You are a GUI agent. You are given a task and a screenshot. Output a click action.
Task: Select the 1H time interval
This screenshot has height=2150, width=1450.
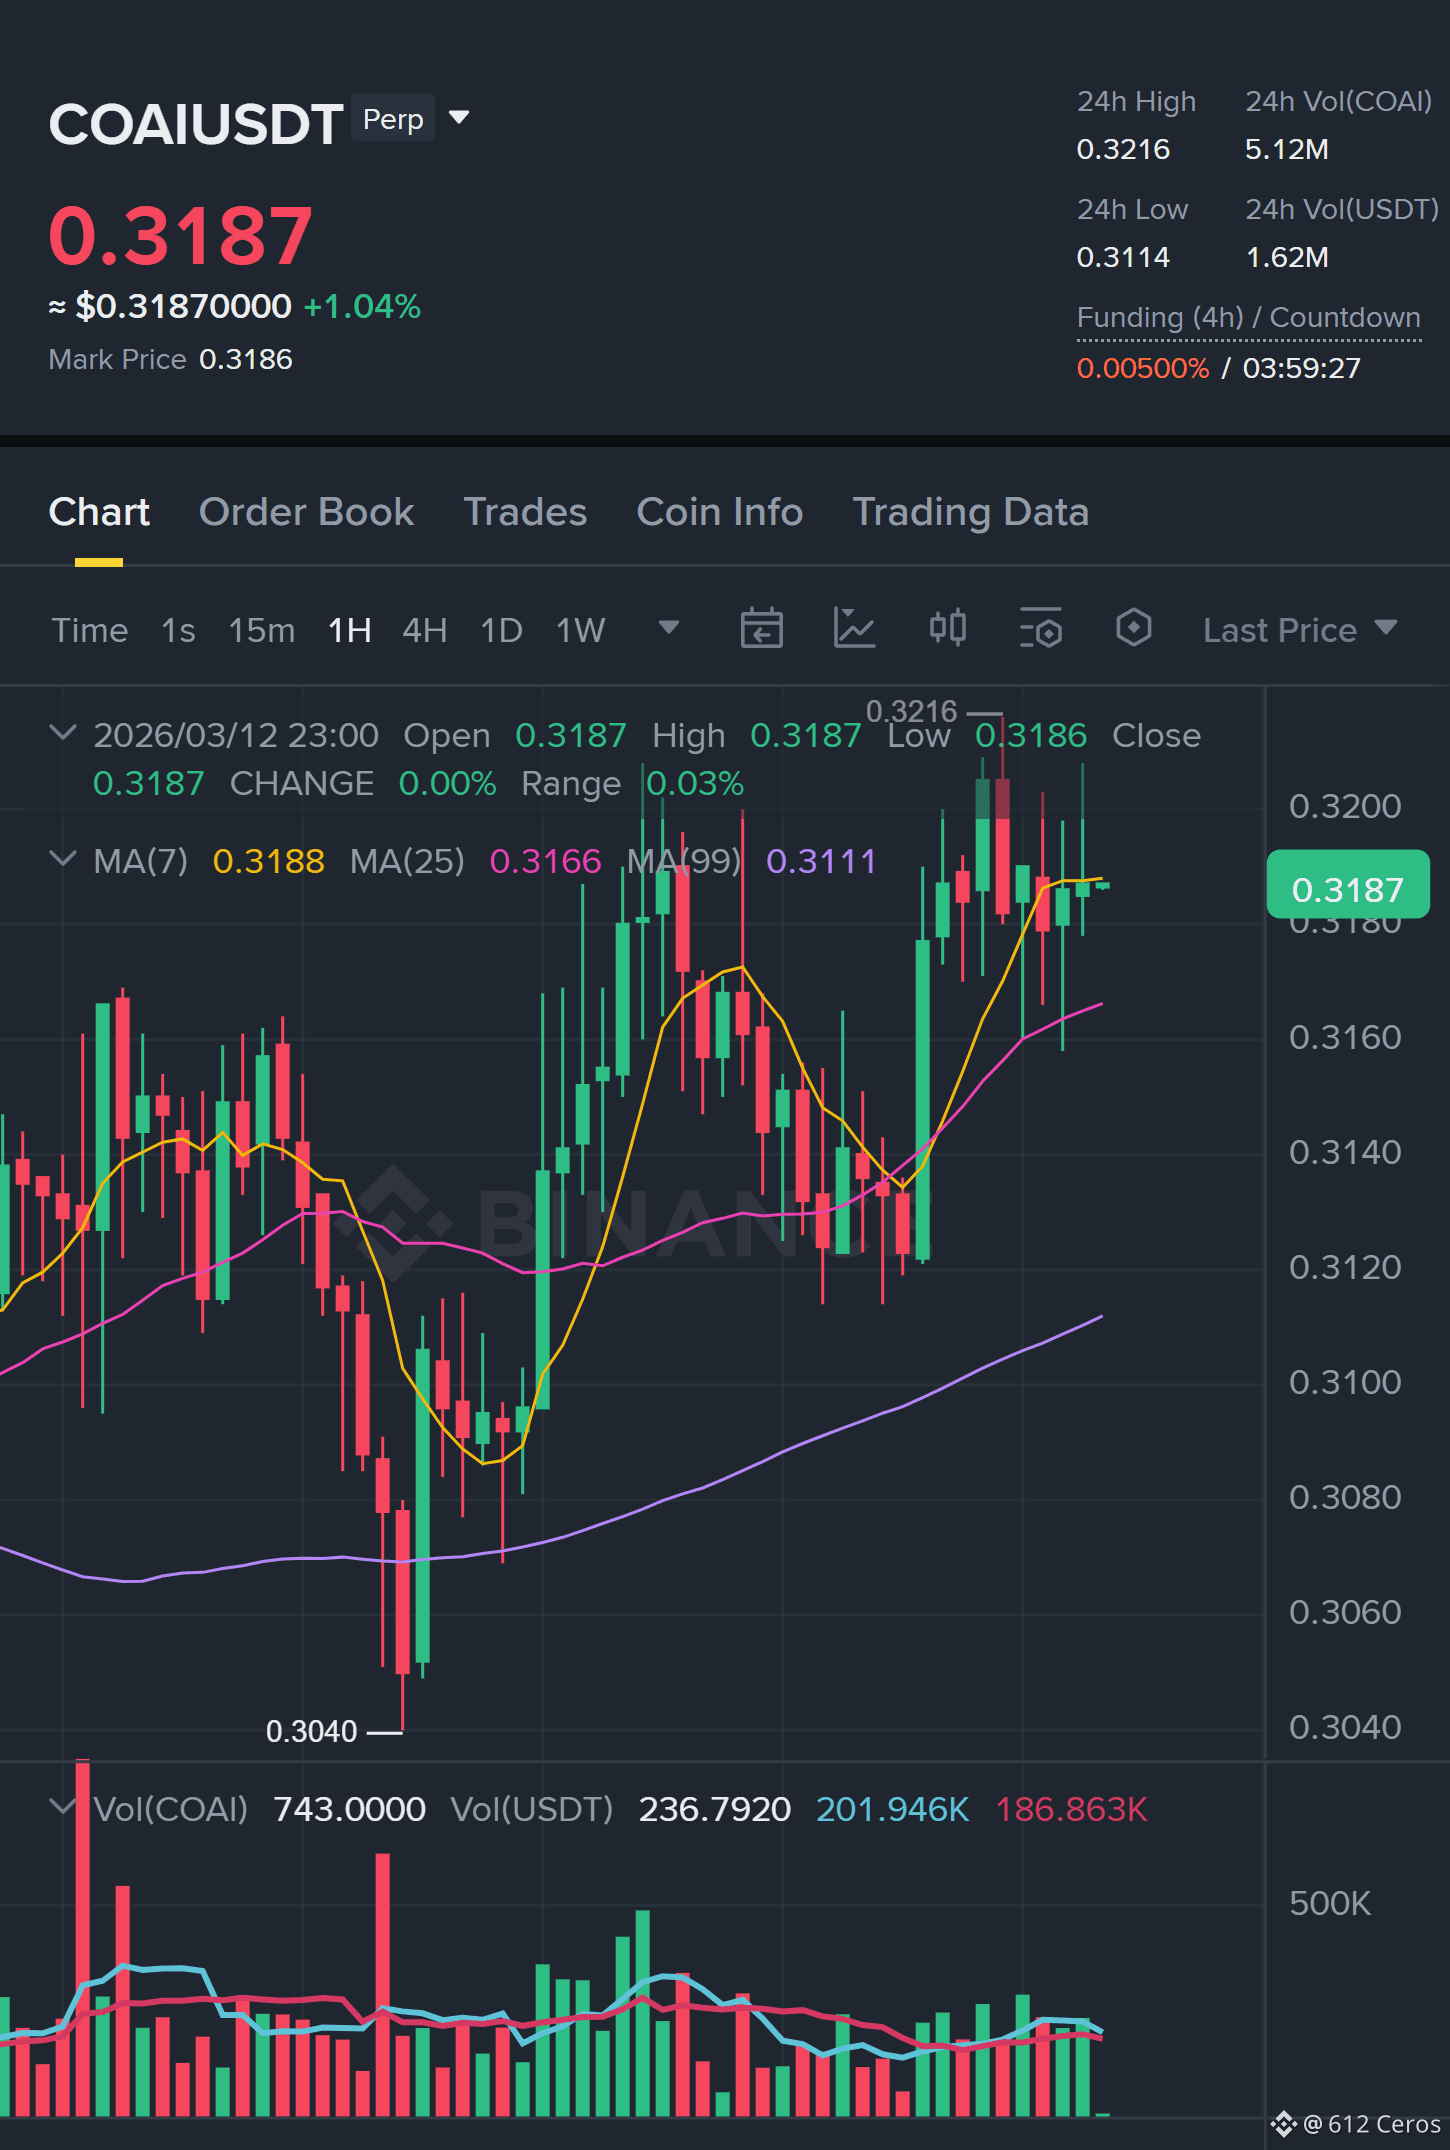click(349, 630)
